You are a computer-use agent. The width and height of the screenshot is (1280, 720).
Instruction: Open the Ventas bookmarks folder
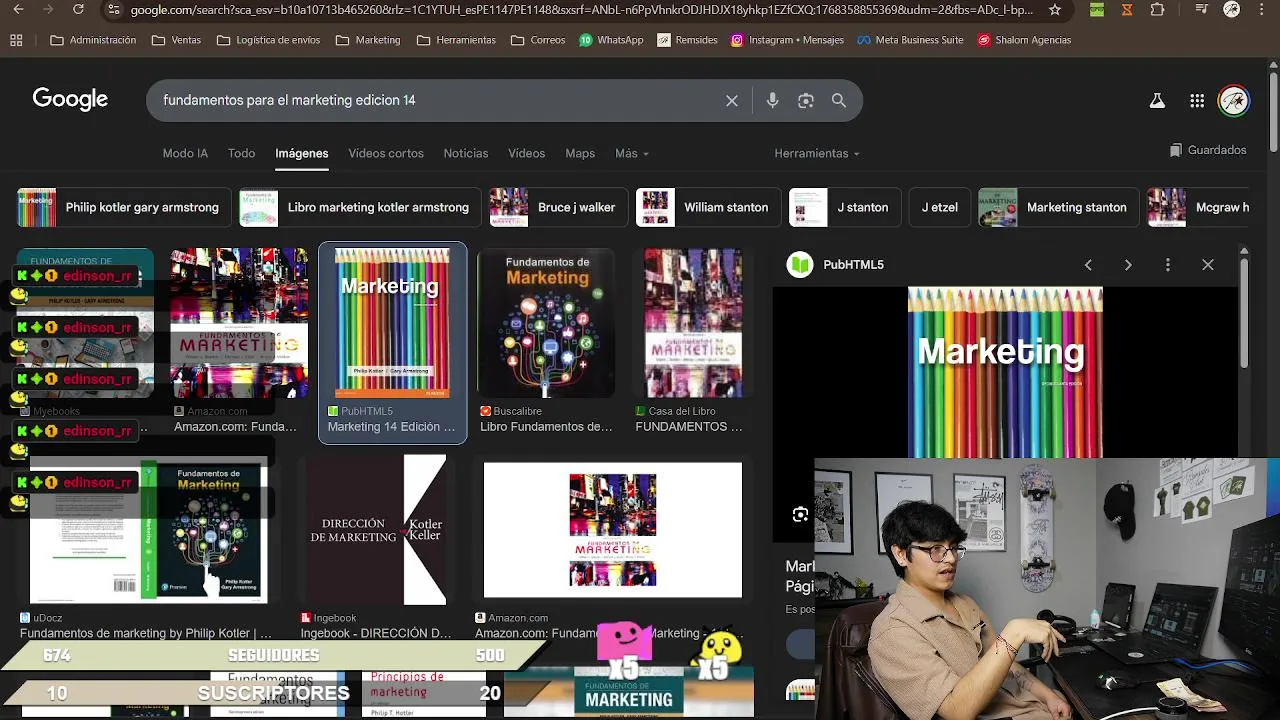(x=176, y=40)
